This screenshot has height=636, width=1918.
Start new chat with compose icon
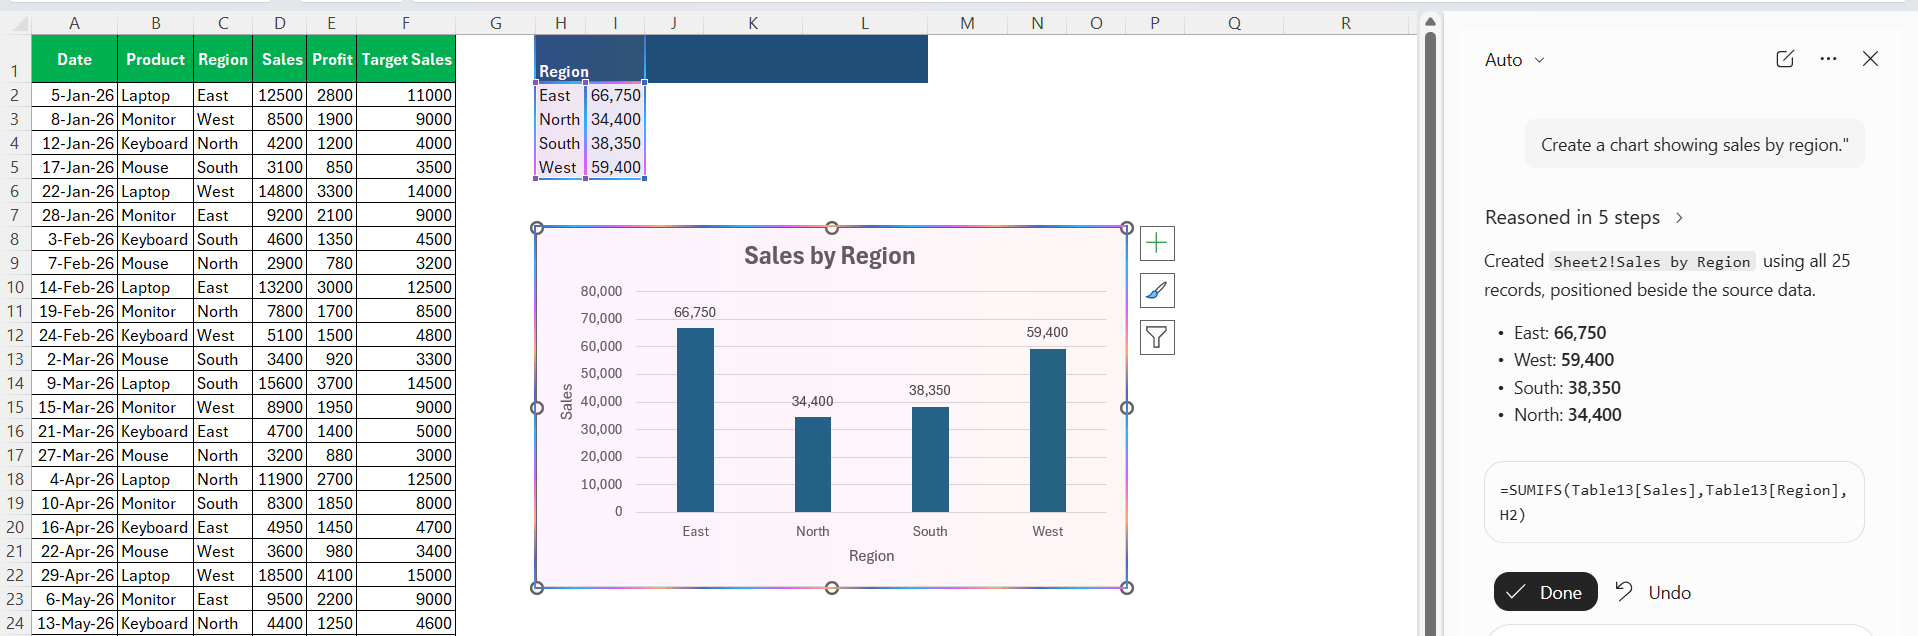(1785, 59)
